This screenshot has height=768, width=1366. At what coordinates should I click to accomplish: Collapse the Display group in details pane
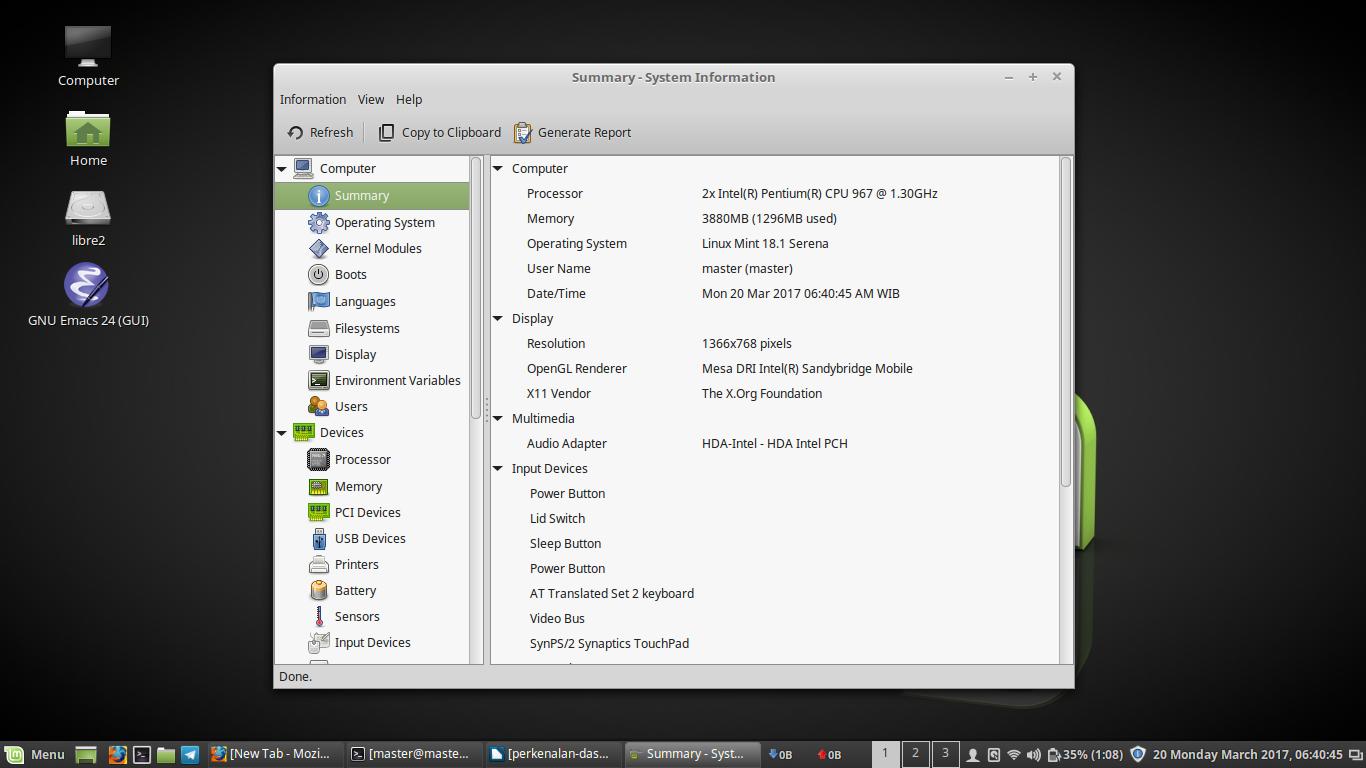498,319
